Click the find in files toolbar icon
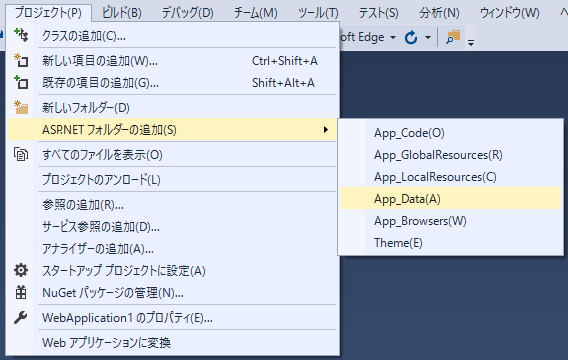This screenshot has height=360, width=568. [x=453, y=37]
